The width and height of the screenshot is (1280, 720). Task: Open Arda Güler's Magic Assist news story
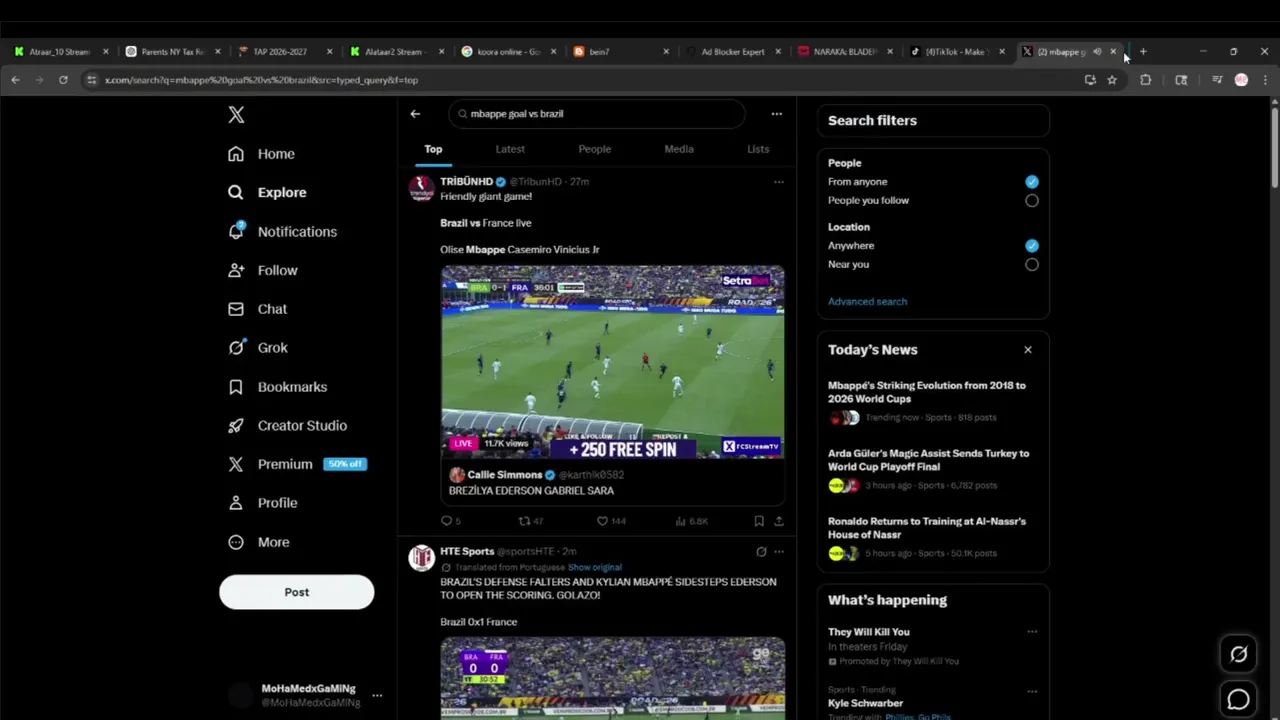933,468
